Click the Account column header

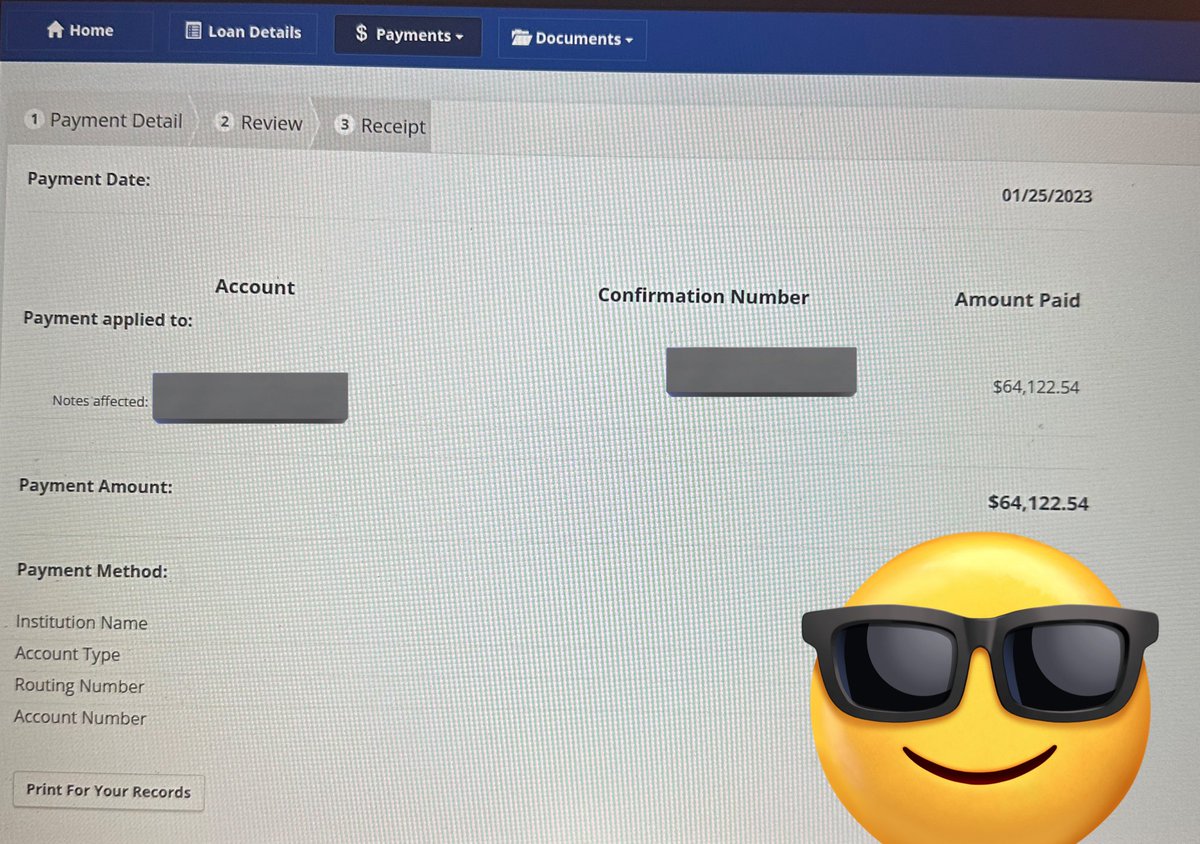pyautogui.click(x=255, y=287)
